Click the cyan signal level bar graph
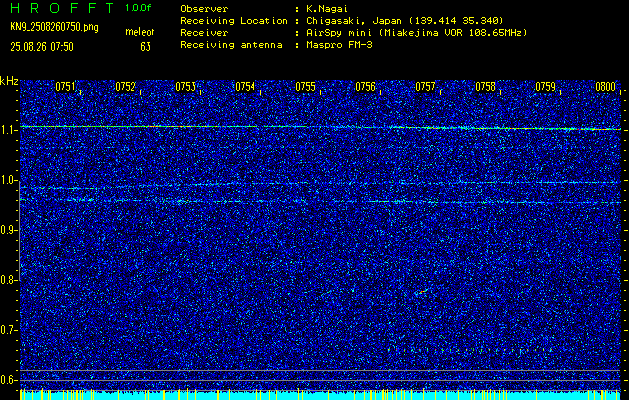This screenshot has height=400, width=629. click(320, 395)
